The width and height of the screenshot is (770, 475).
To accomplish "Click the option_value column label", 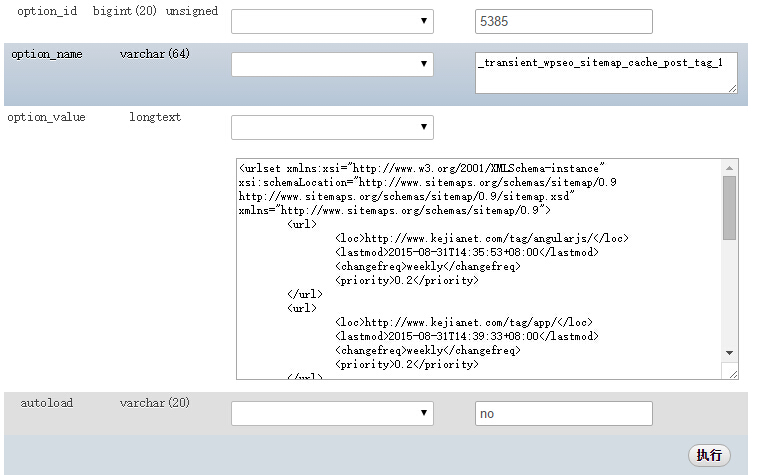I will (x=47, y=117).
